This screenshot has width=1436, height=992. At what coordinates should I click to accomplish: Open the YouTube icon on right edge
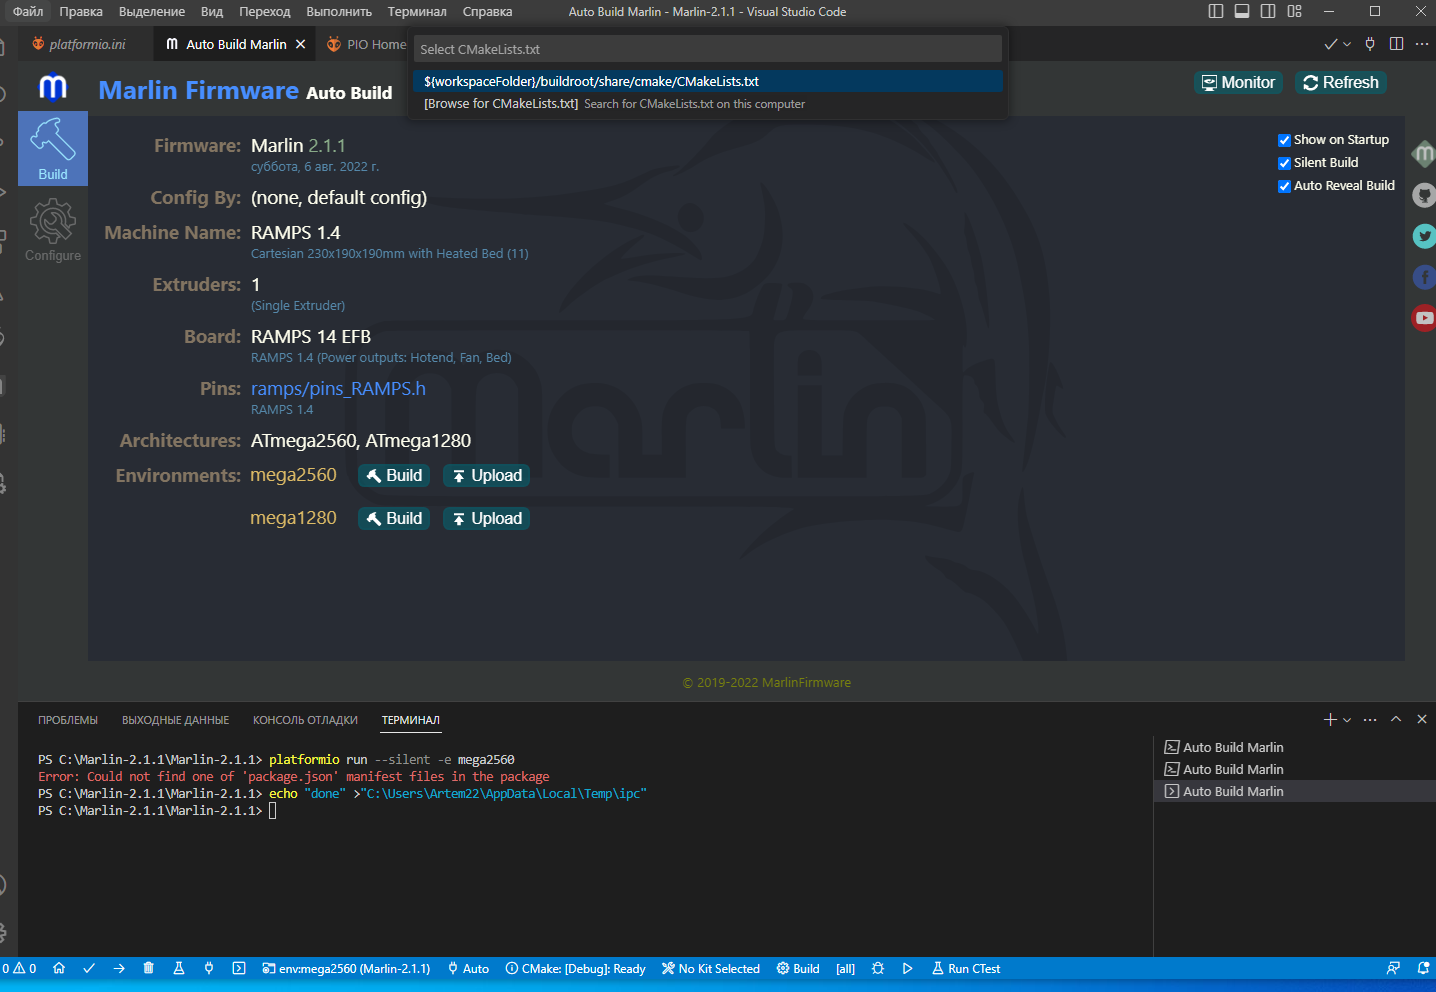(1424, 318)
